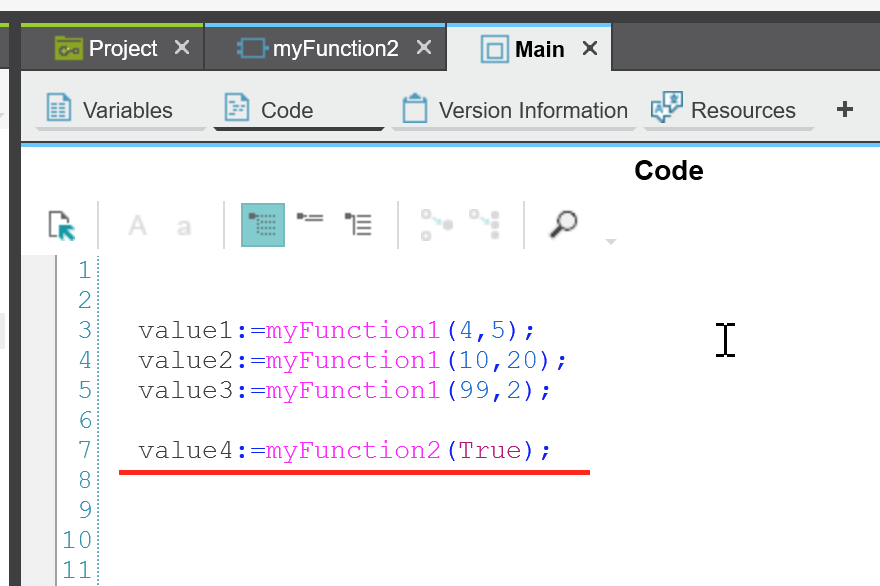Image resolution: width=880 pixels, height=586 pixels.
Task: Click line number 6 in gutter
Action: 85,420
